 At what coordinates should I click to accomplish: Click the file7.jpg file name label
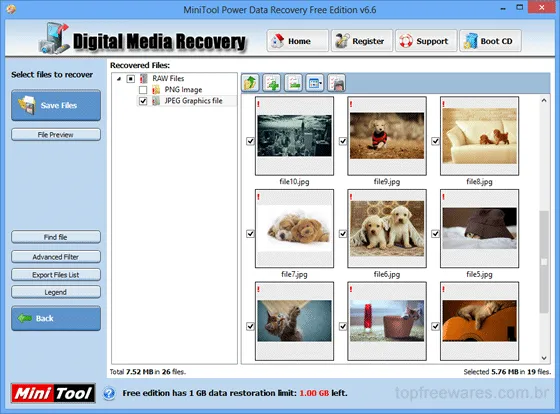tap(294, 274)
